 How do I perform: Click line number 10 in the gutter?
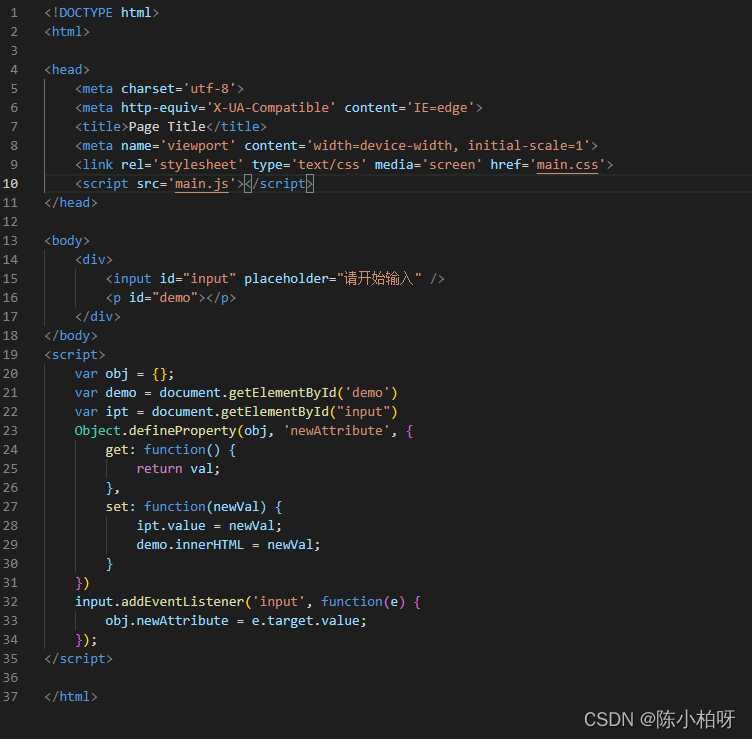pyautogui.click(x=11, y=184)
